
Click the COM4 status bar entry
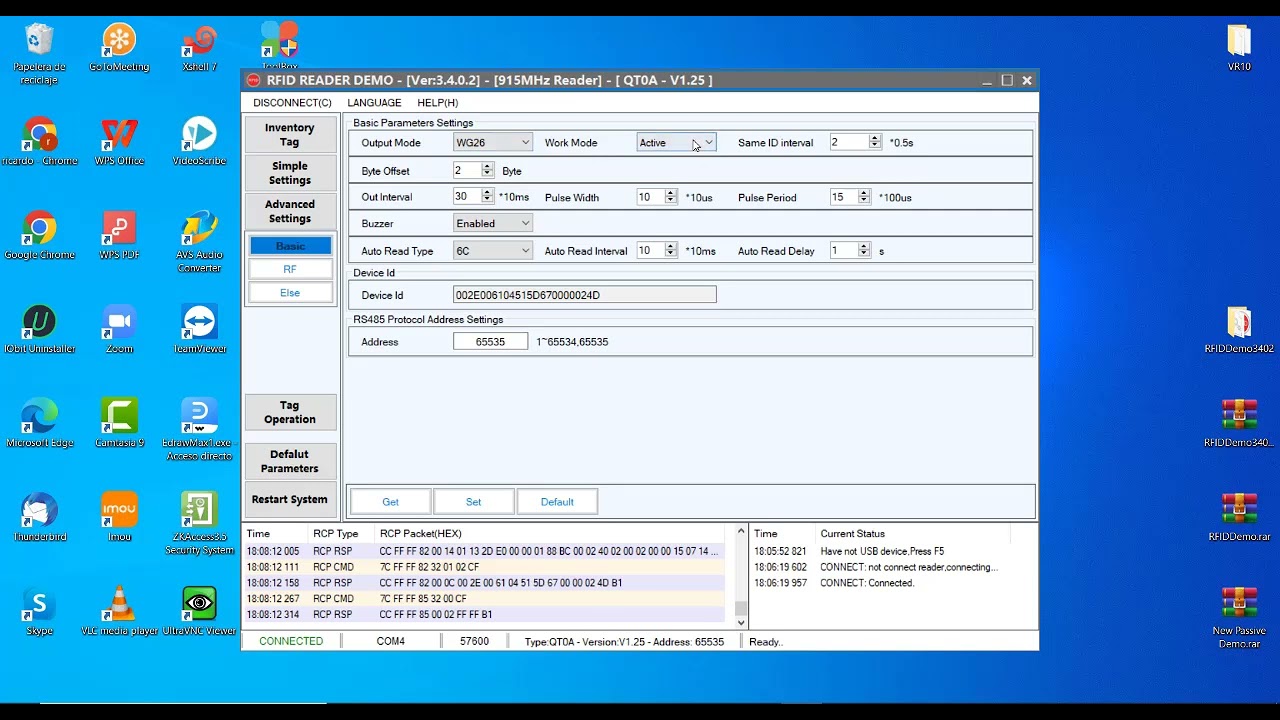(x=391, y=641)
